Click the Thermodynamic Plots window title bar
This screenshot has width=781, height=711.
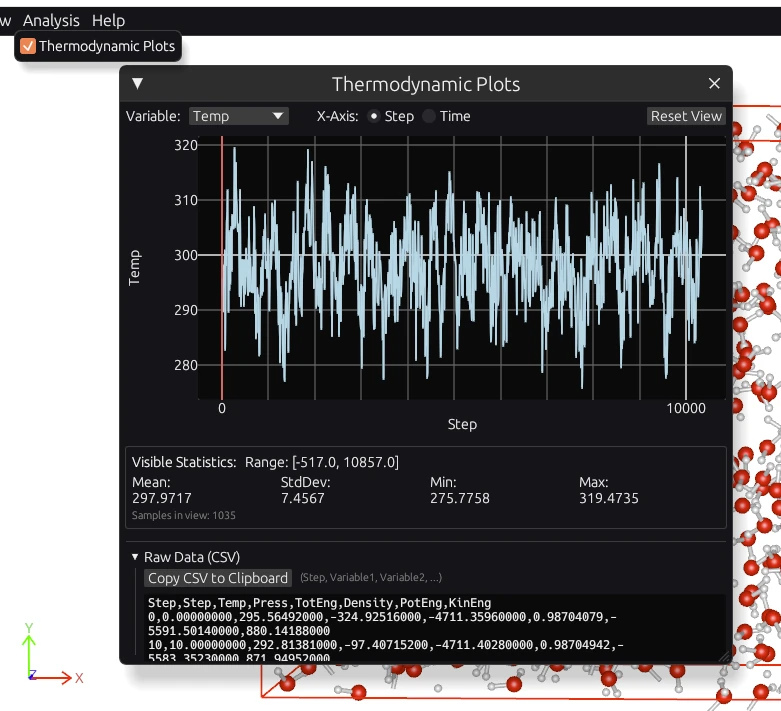coord(426,84)
